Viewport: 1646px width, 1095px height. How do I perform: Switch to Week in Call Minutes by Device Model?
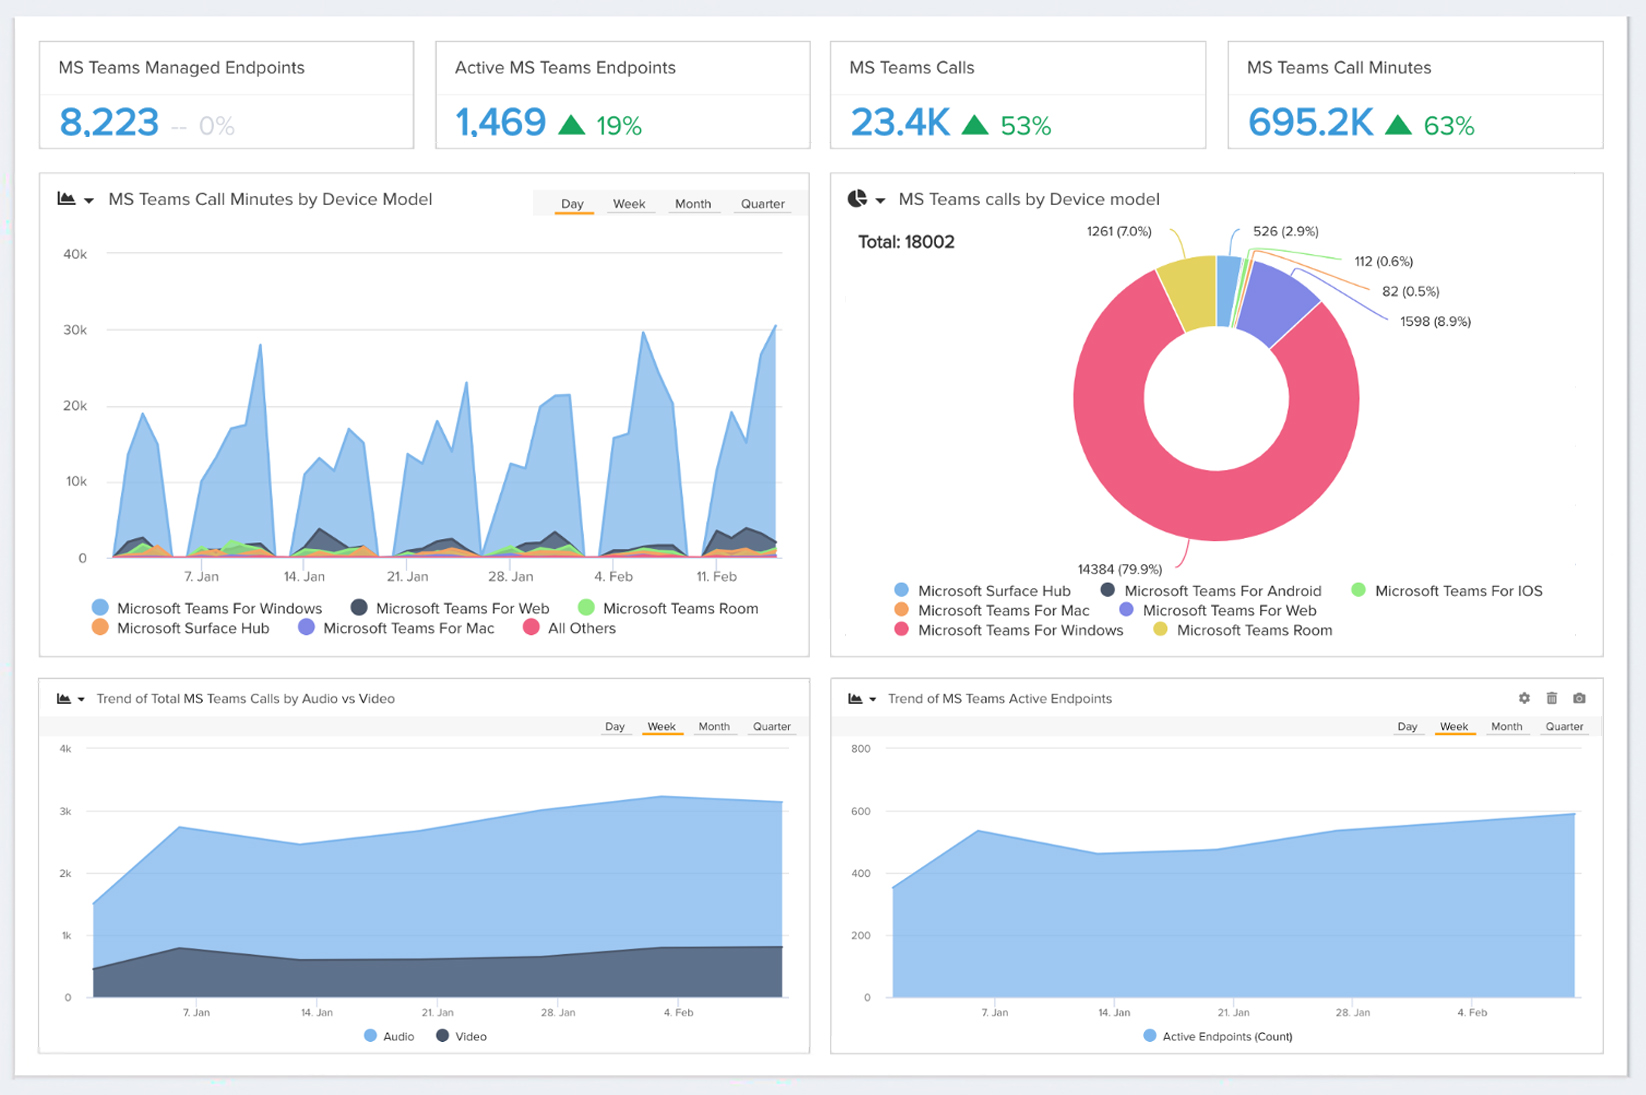click(x=629, y=203)
